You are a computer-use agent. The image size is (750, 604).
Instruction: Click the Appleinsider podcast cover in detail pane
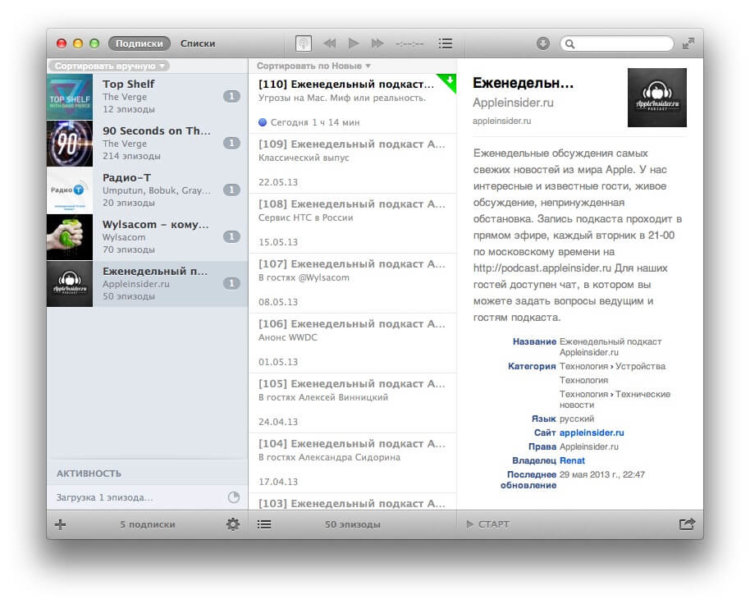(x=657, y=98)
